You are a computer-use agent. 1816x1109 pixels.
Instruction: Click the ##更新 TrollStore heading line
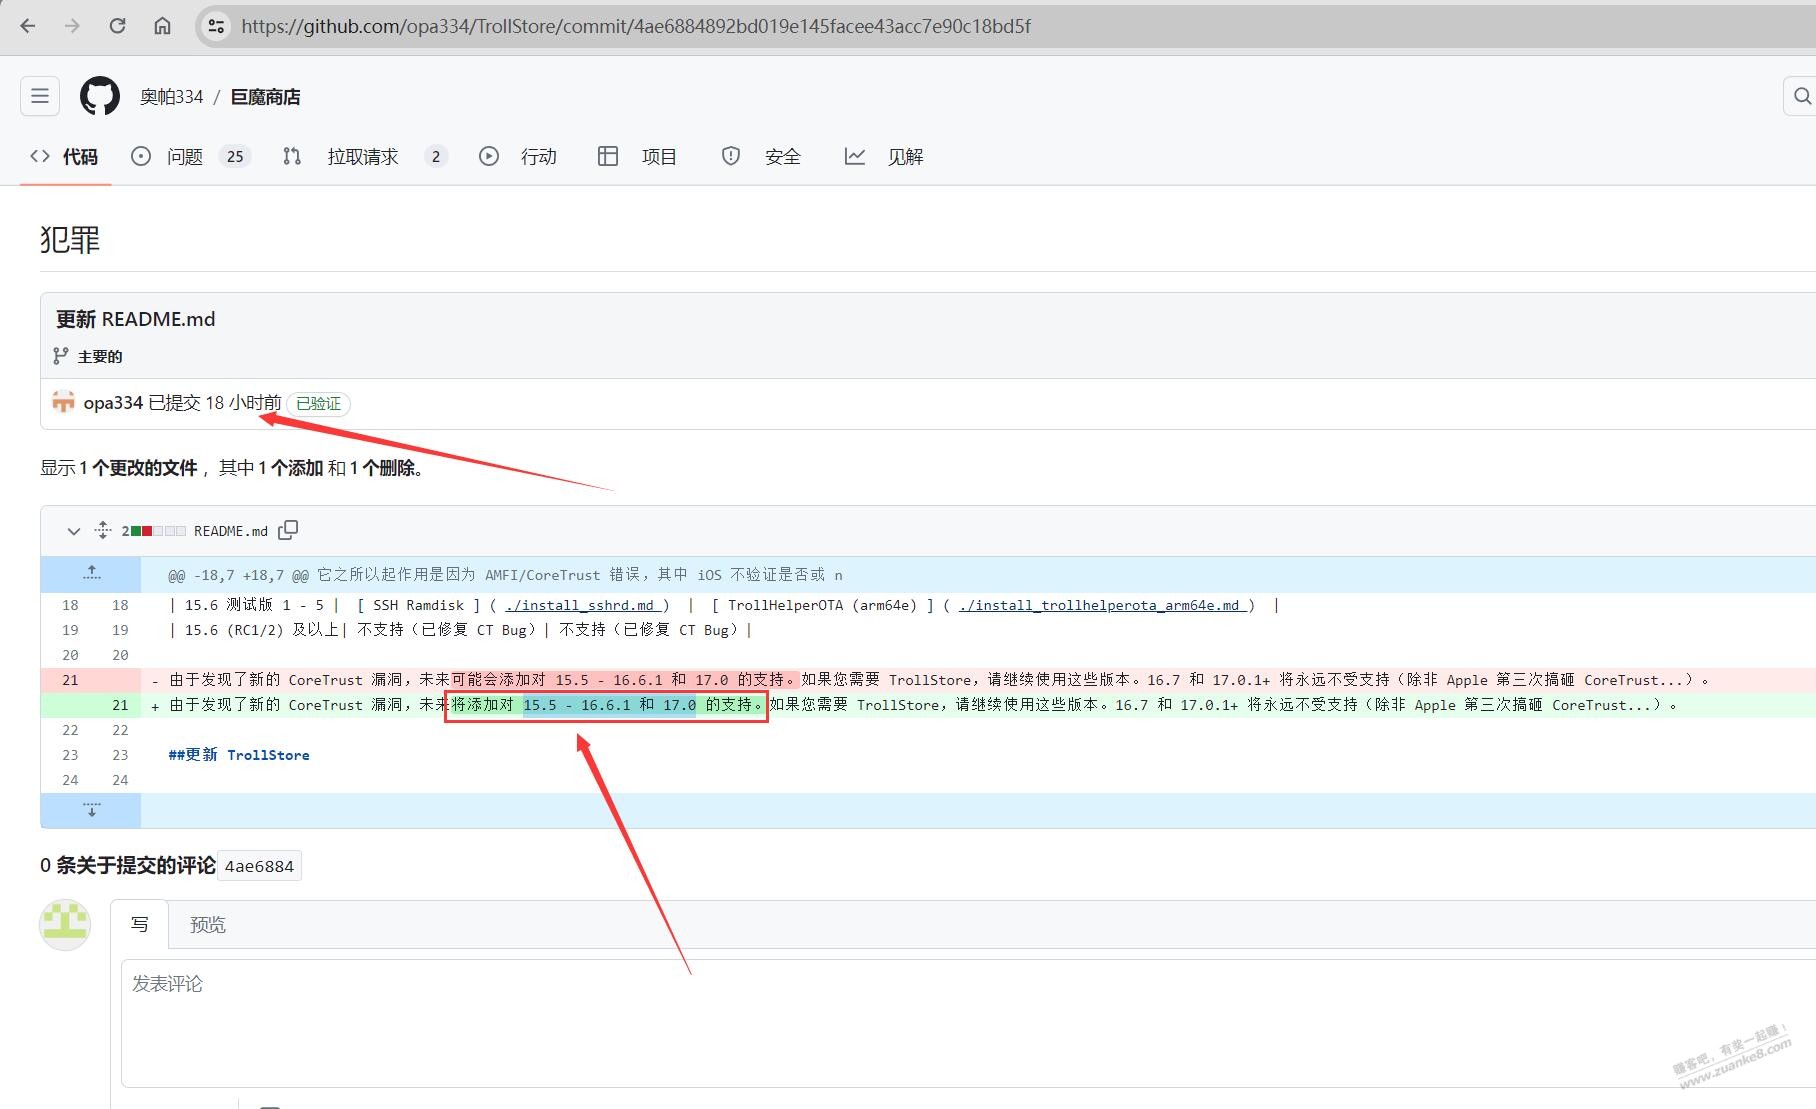(239, 755)
